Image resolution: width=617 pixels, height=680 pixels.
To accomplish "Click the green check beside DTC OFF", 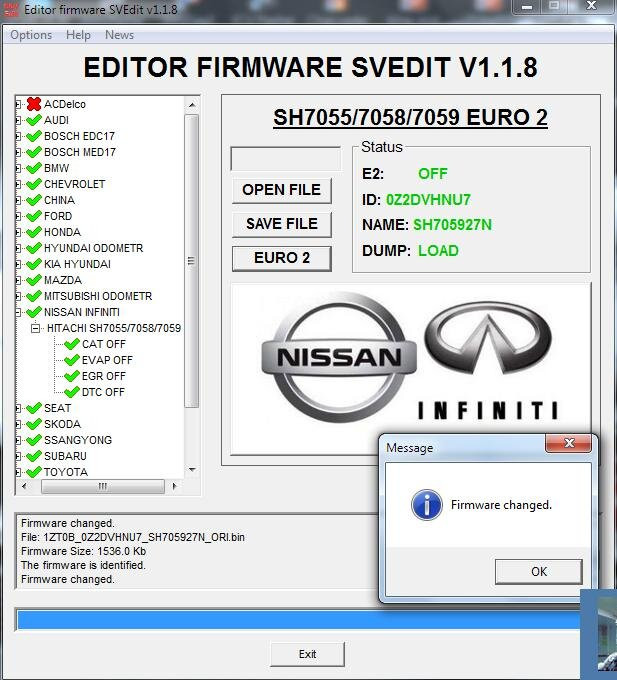I will [72, 392].
